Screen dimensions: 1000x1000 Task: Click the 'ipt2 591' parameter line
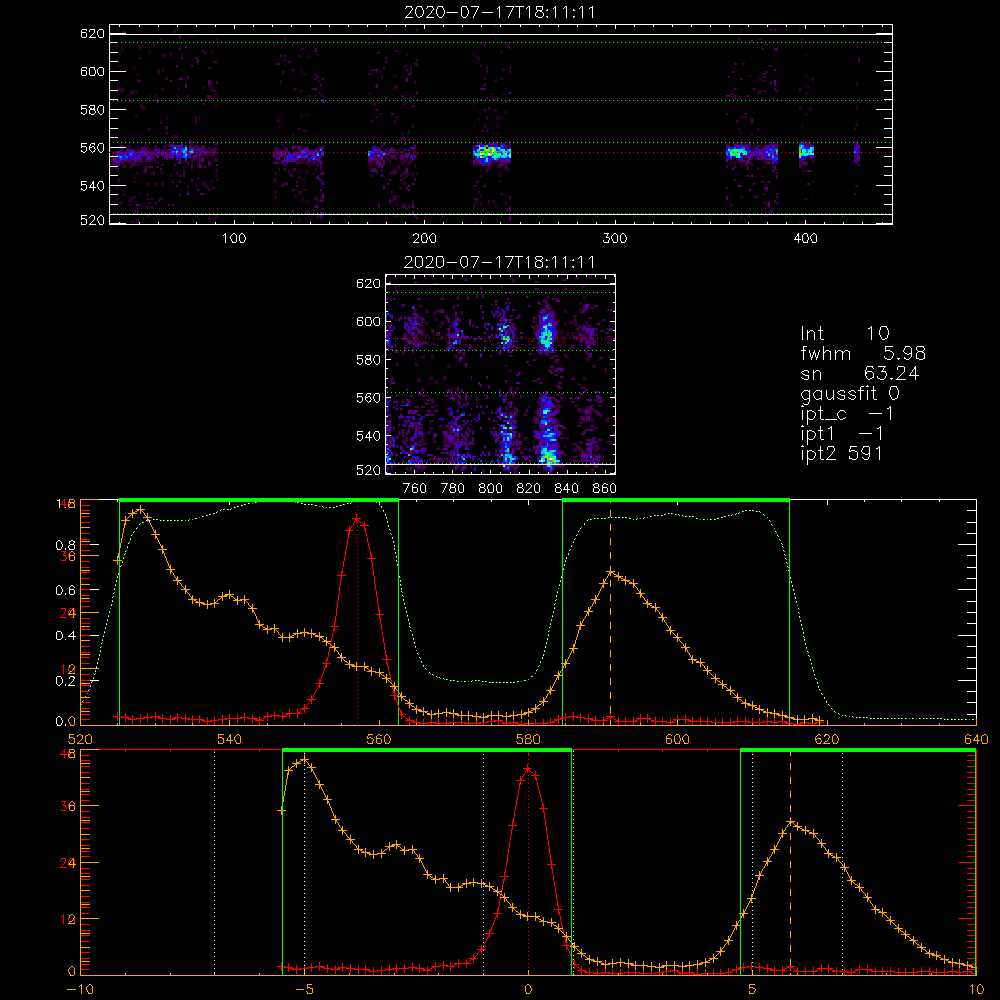[842, 453]
